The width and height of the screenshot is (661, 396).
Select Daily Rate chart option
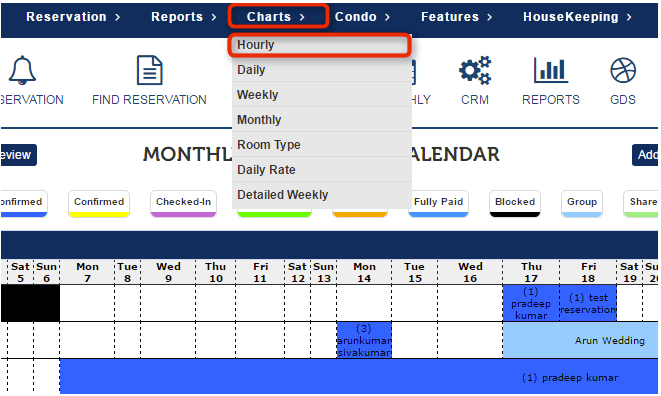pyautogui.click(x=322, y=170)
